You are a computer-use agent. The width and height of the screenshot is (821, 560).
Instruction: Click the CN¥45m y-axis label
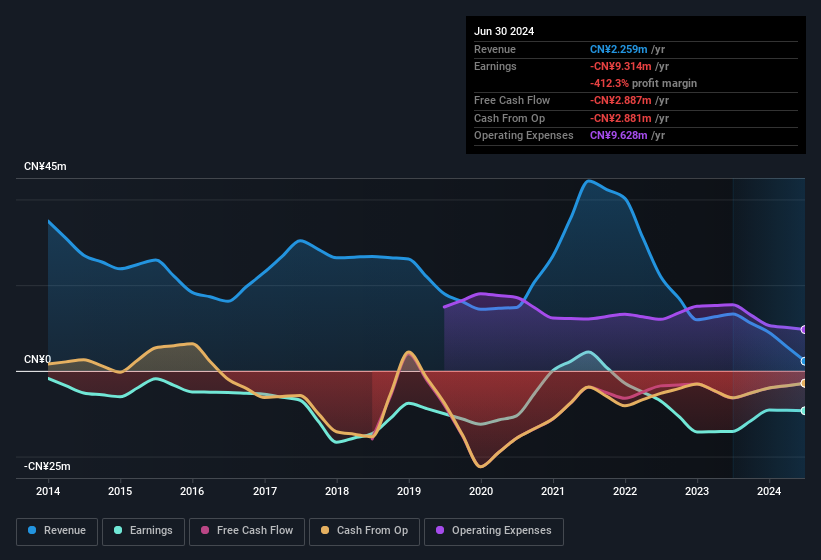[x=45, y=166]
